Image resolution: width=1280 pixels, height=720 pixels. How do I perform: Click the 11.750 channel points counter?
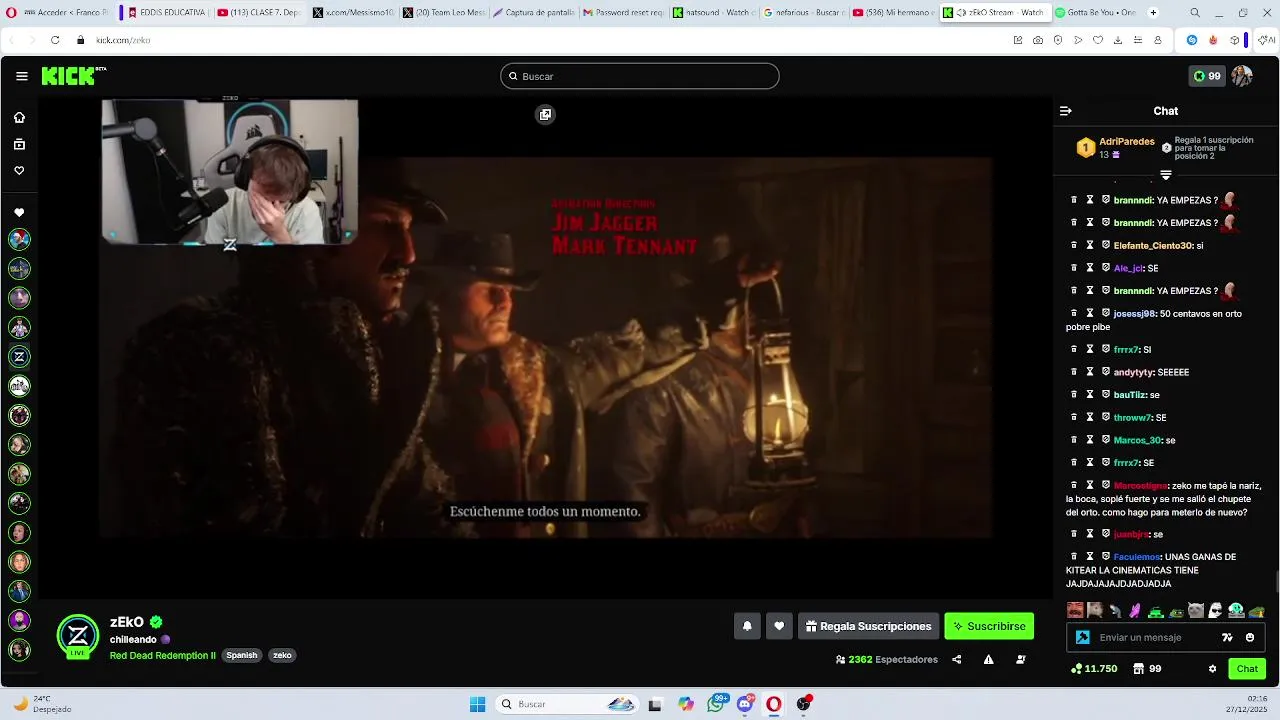(1094, 669)
